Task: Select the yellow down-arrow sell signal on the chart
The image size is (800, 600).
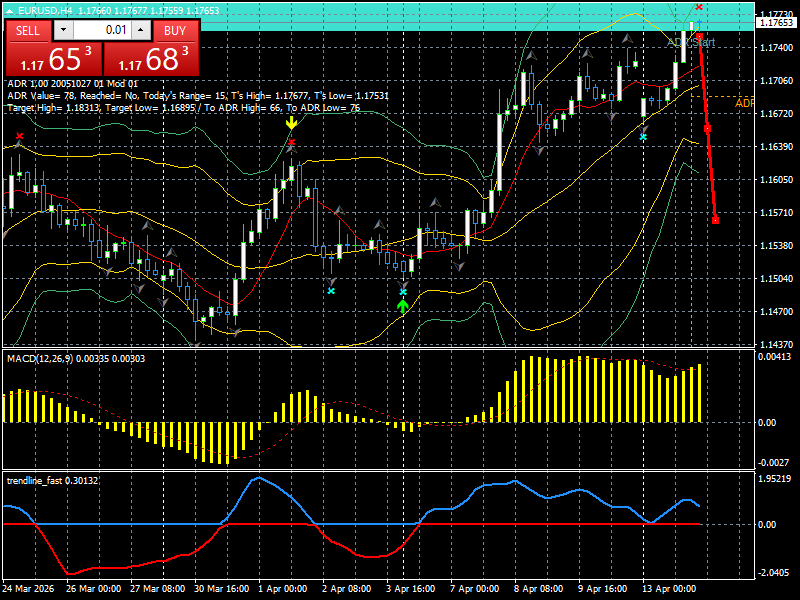Action: [291, 124]
